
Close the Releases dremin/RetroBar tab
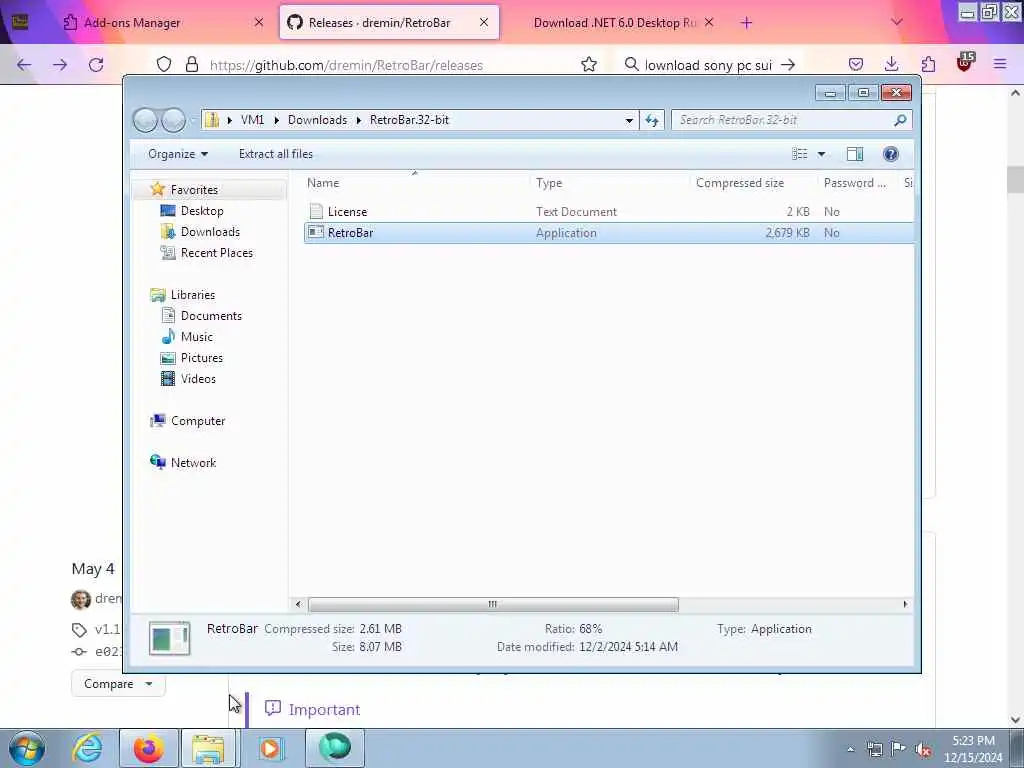pos(483,22)
